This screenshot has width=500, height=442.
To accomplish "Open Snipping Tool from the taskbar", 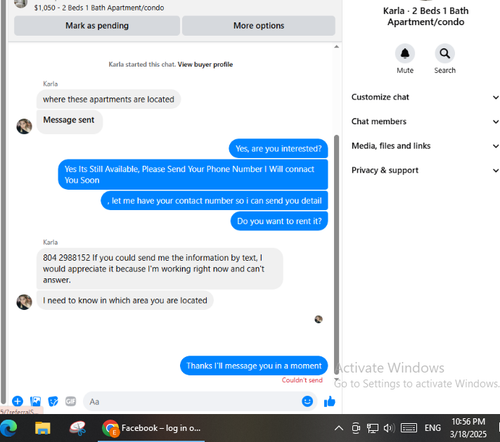I will pyautogui.click(x=77, y=428).
